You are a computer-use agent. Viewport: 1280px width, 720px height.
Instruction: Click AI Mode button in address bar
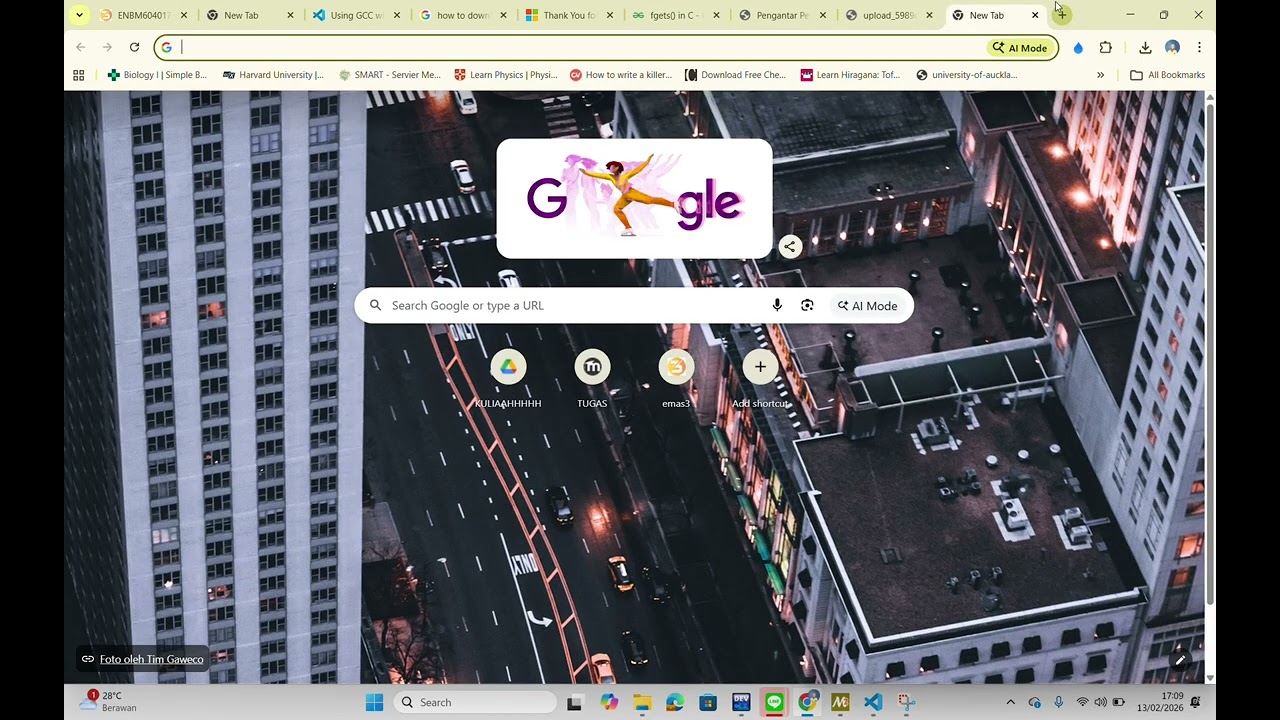coord(1020,47)
